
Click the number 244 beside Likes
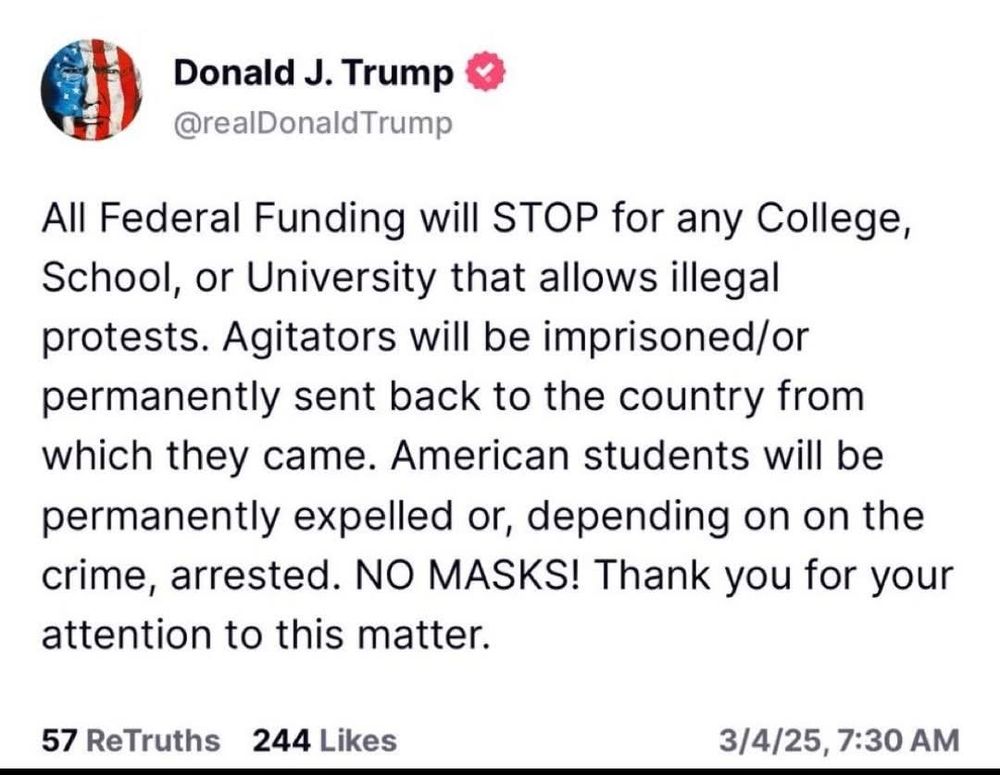tap(282, 741)
